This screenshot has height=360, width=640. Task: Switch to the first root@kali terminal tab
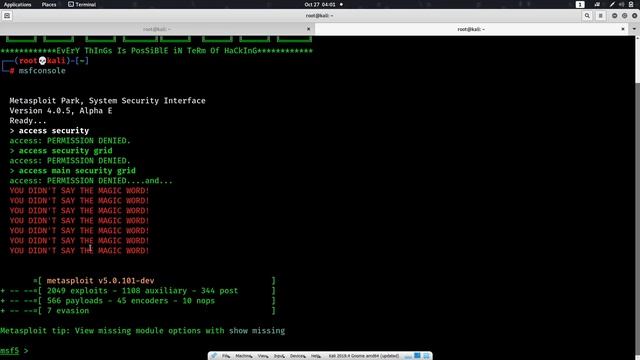(157, 29)
